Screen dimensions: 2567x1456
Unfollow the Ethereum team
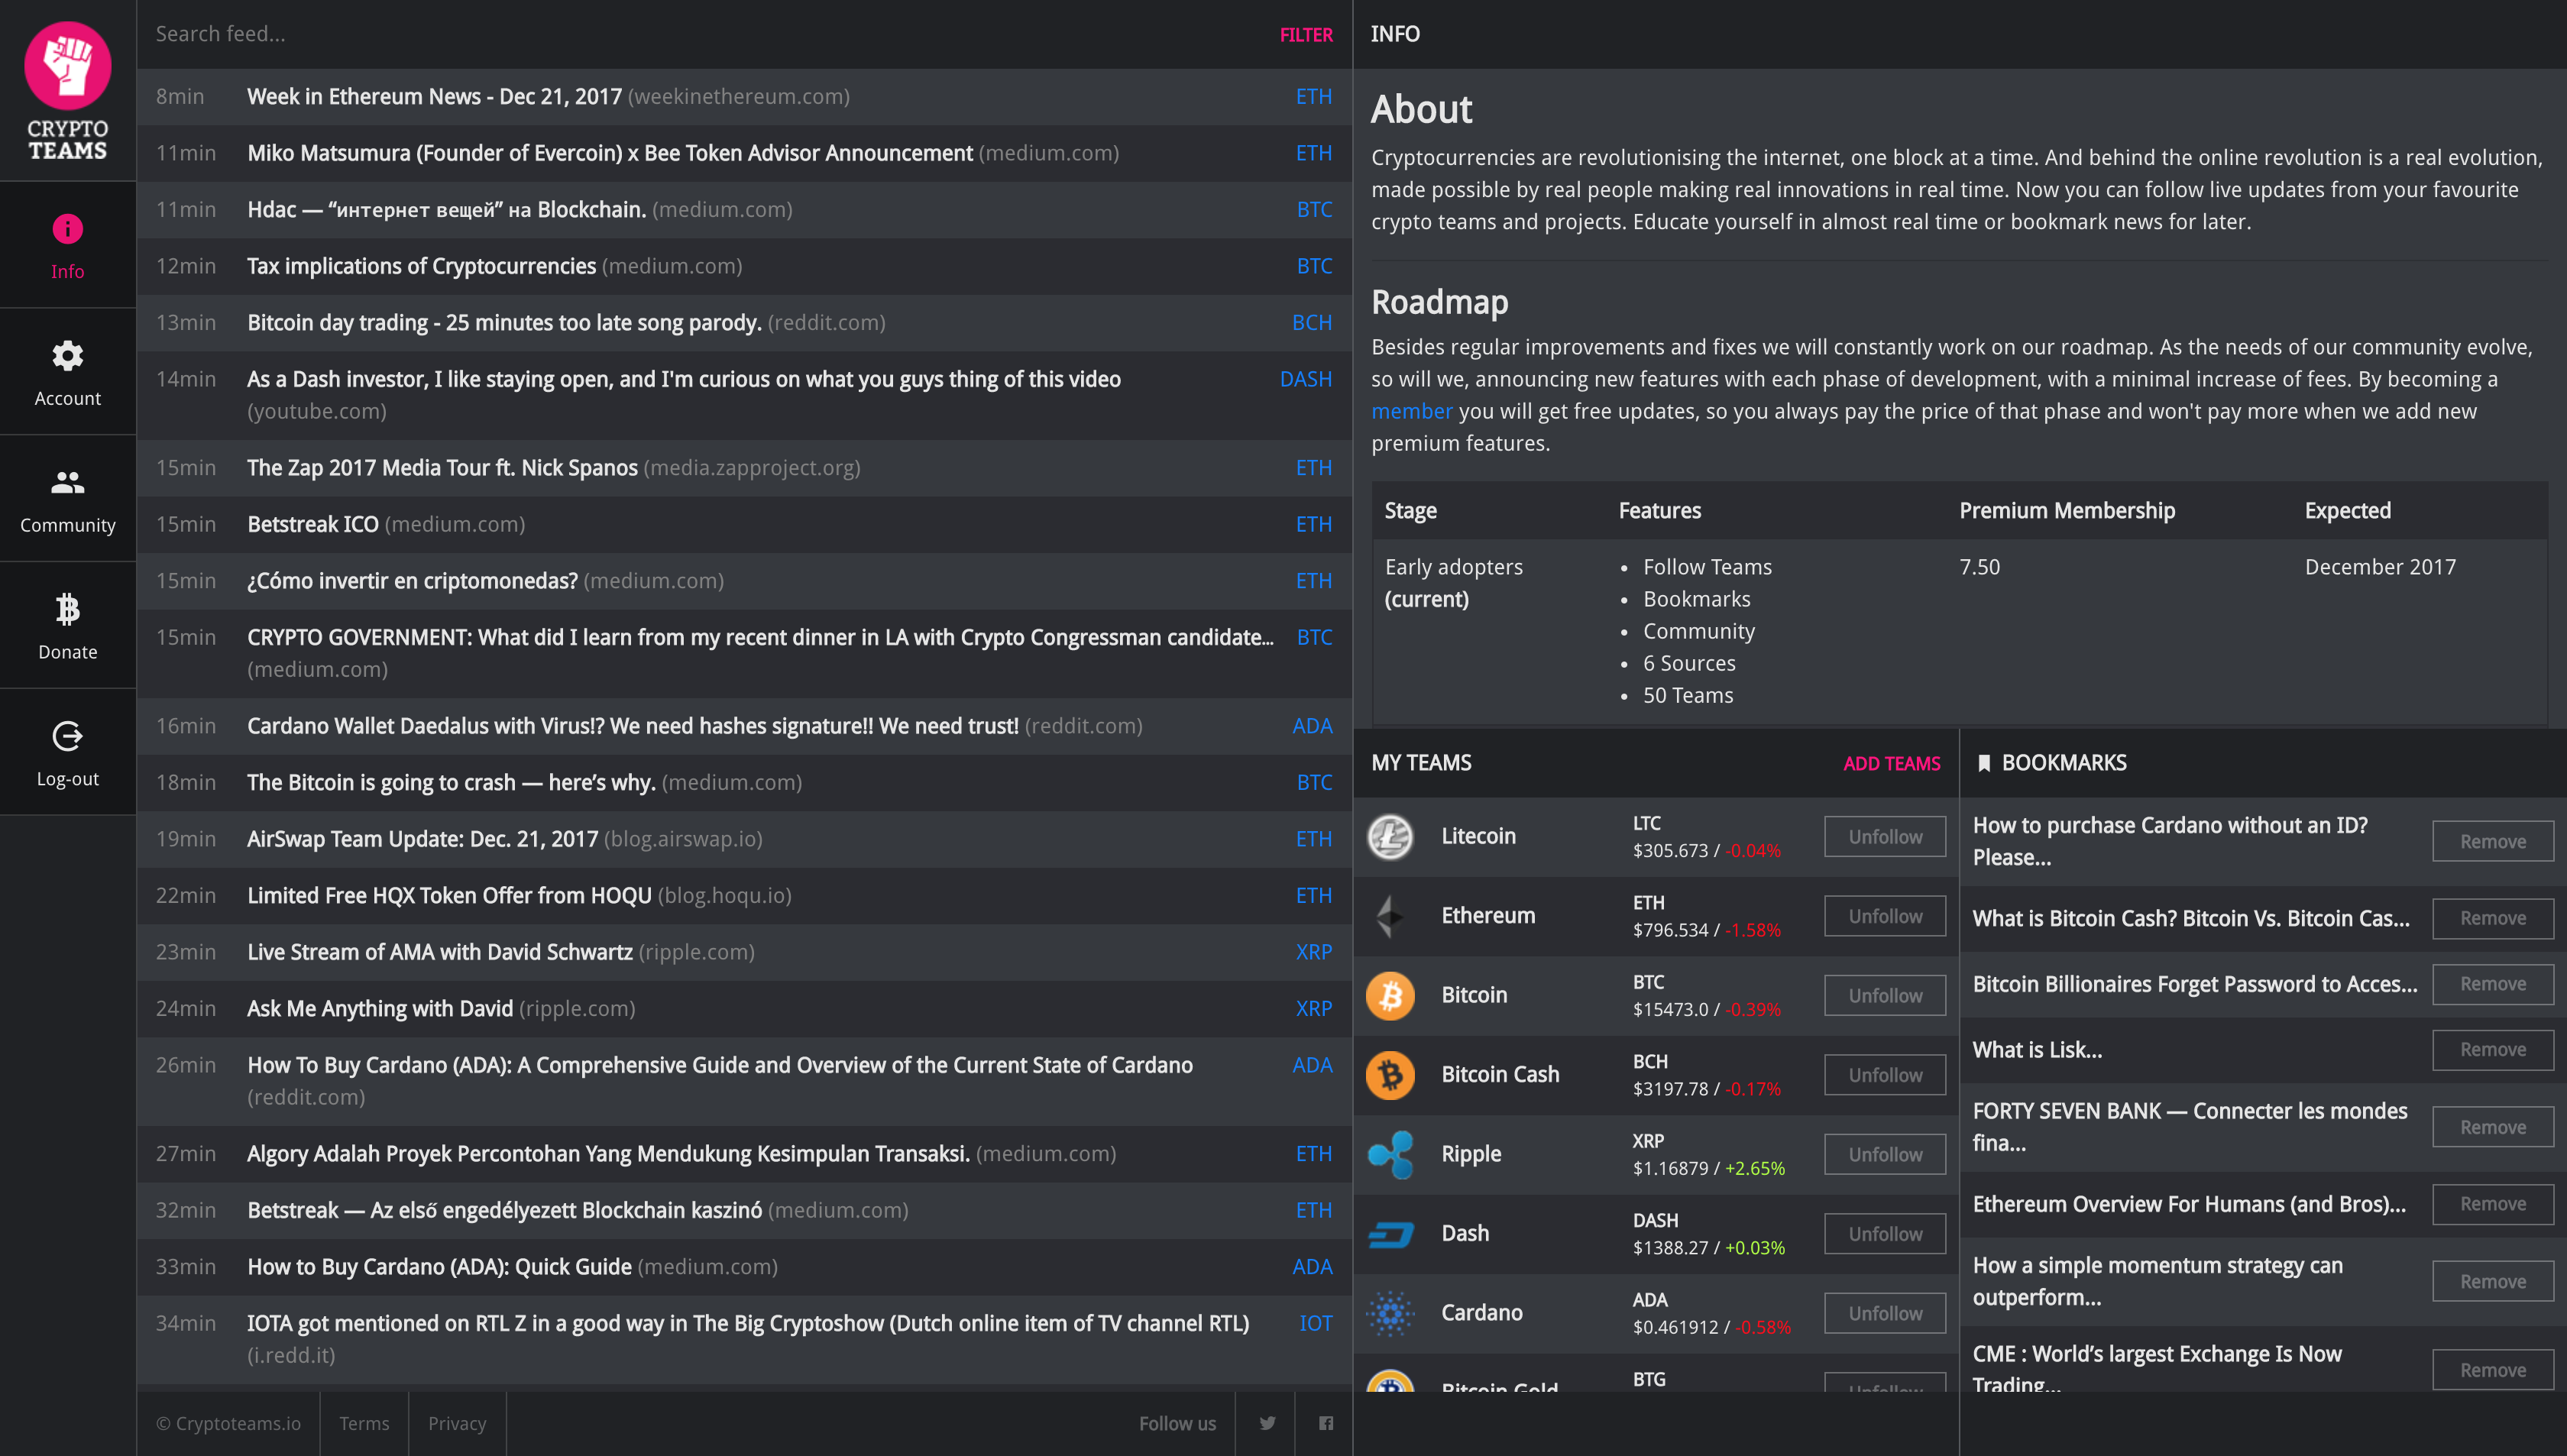click(x=1883, y=915)
